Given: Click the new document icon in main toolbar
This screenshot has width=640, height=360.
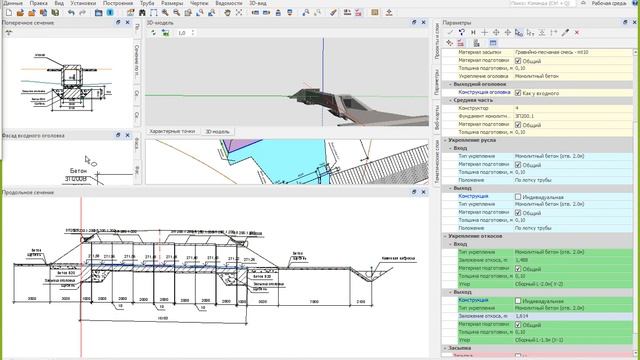Looking at the screenshot, I should [9, 13].
